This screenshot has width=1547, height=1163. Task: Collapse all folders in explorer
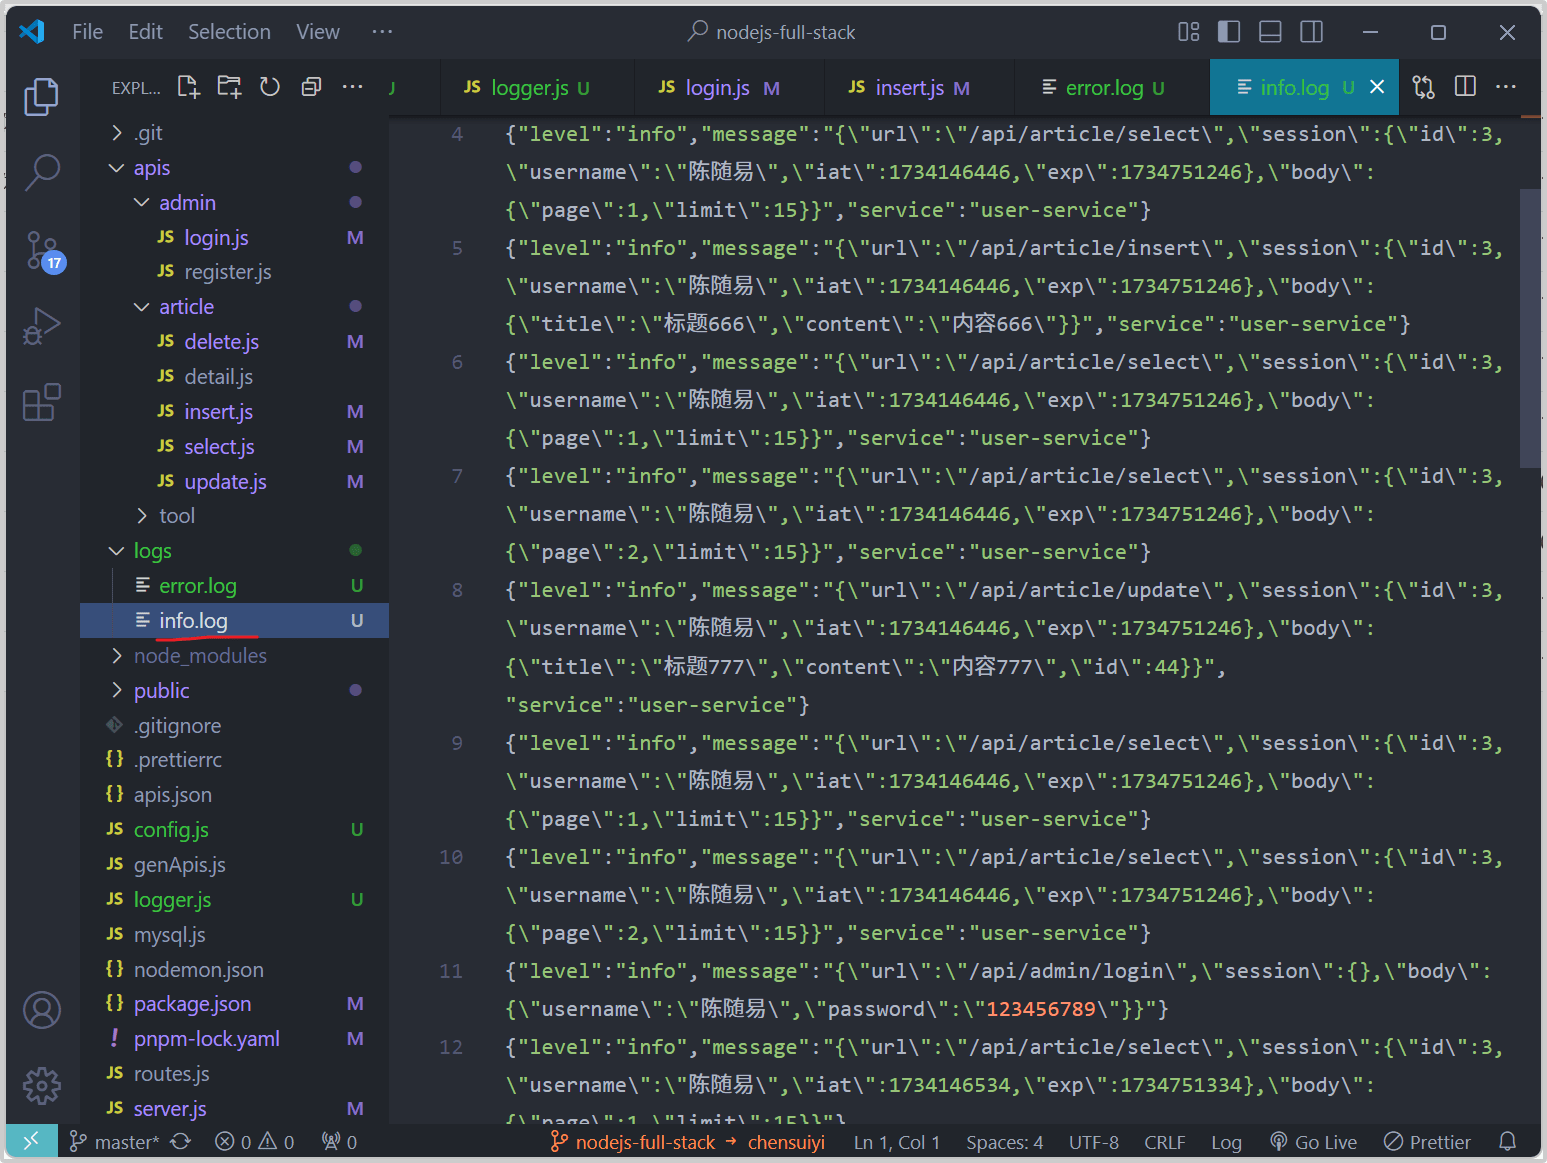tap(311, 87)
